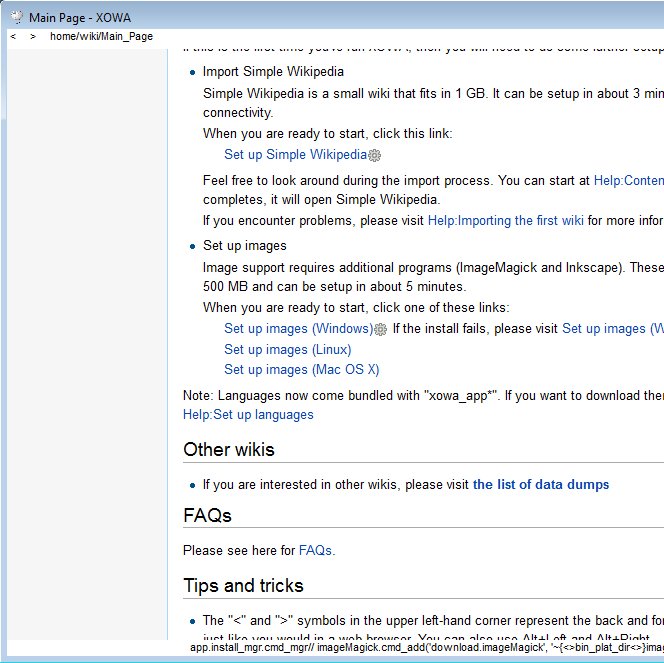Click gear icon beside Set up Simple Wikipedia

[x=375, y=156]
